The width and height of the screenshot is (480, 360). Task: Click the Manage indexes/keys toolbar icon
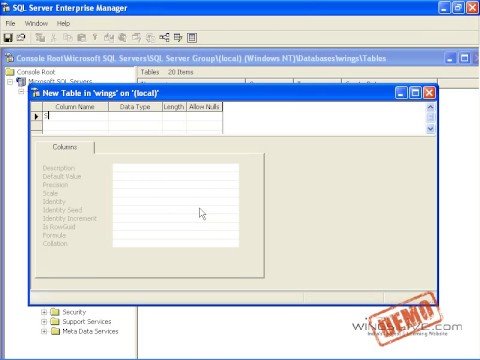pos(178,38)
